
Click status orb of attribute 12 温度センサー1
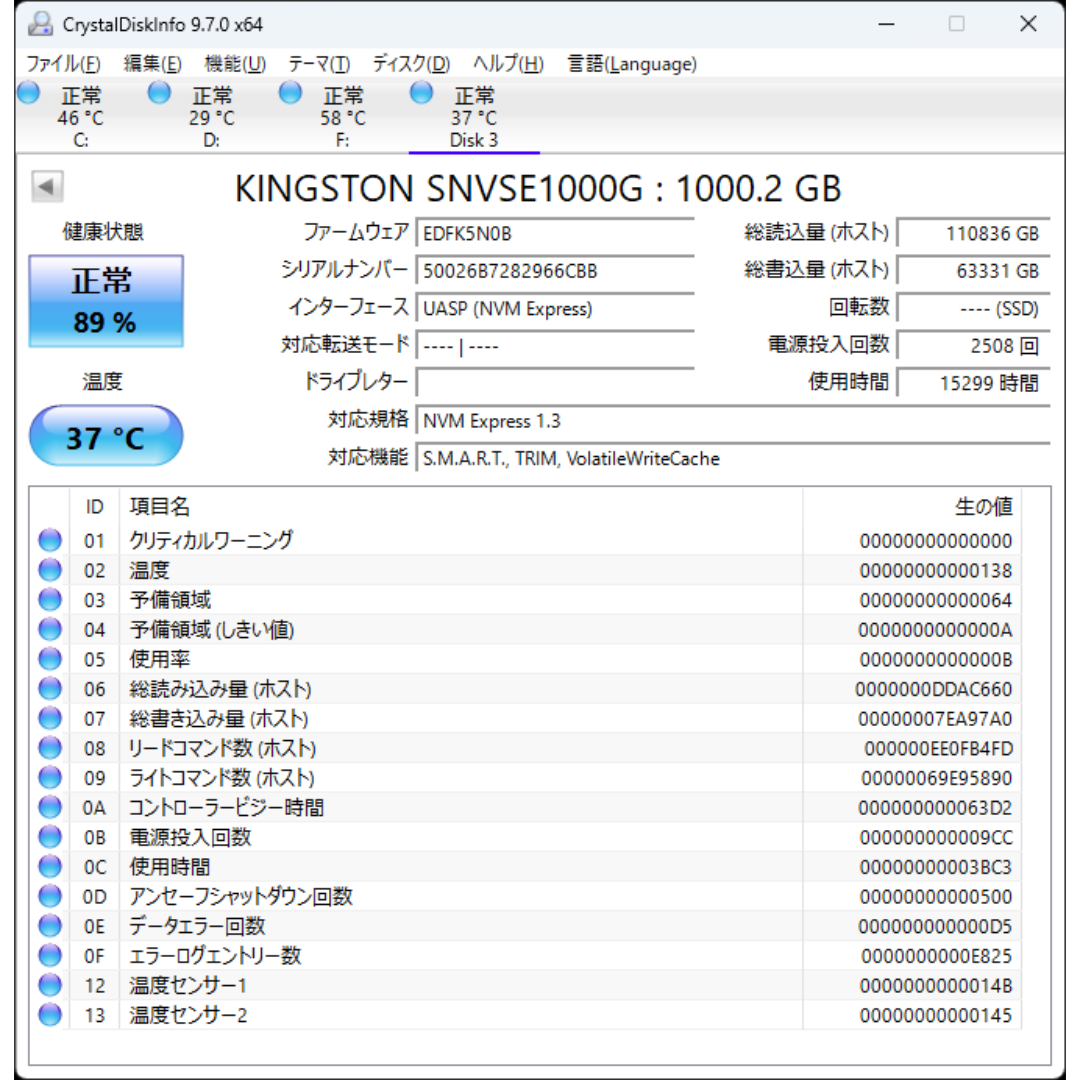(x=50, y=984)
